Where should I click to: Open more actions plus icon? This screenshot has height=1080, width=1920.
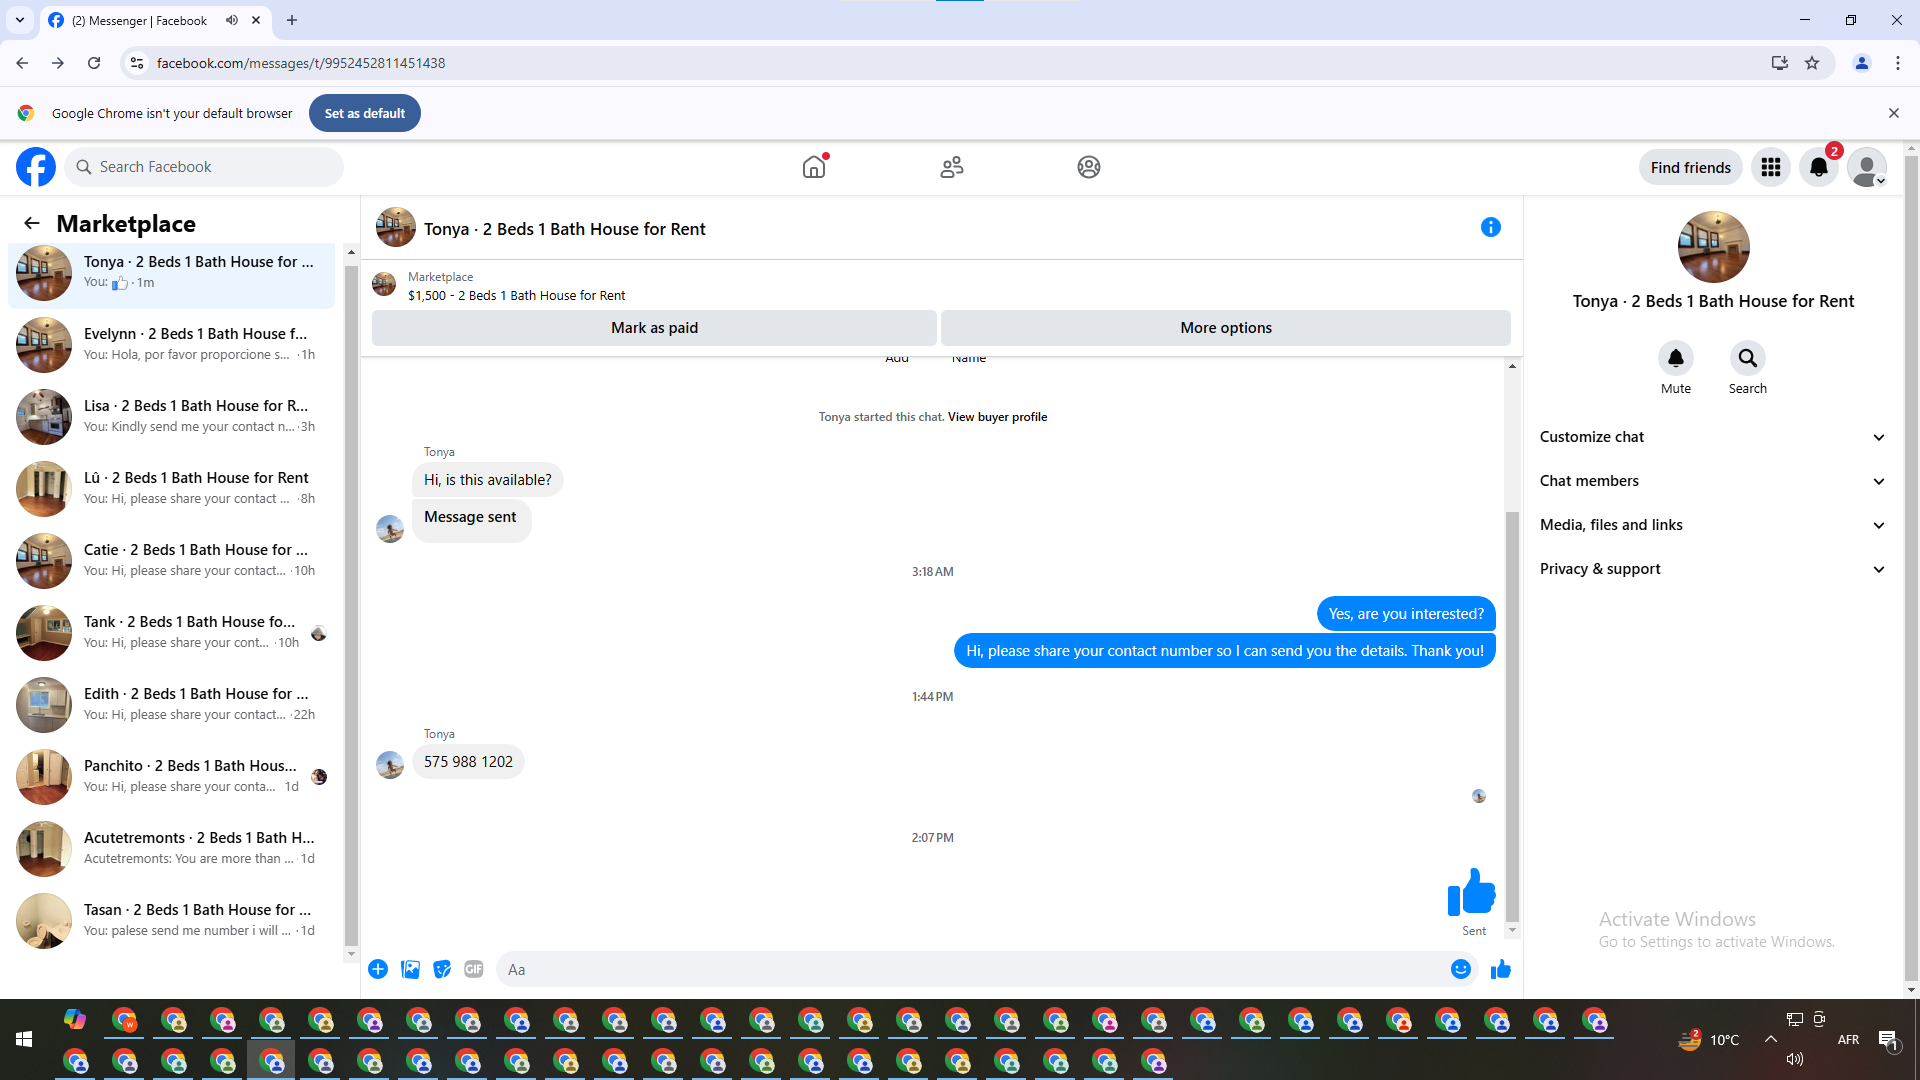(x=378, y=969)
